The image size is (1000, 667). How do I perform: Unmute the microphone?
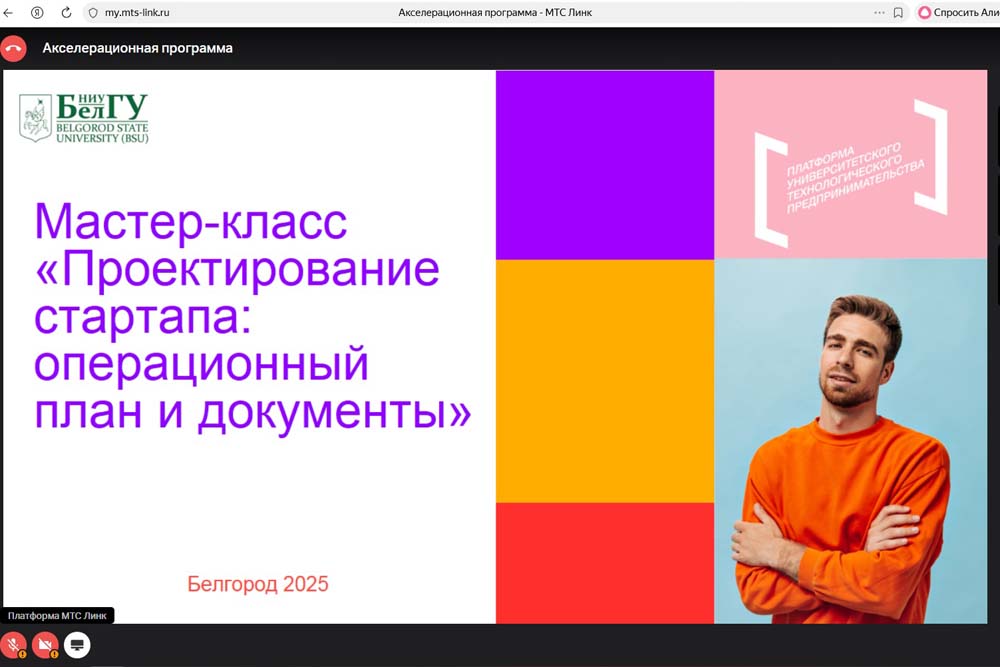(14, 645)
